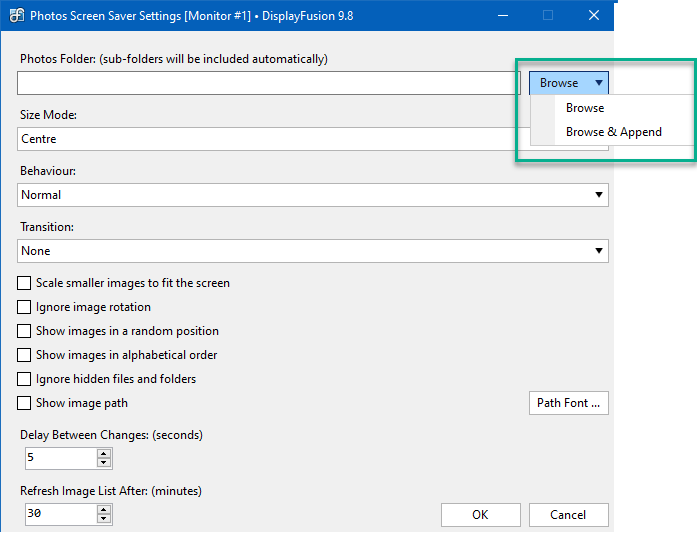This screenshot has width=697, height=533.
Task: Click the 'Refresh Image List After: (minutes)' label
Action: 111,491
